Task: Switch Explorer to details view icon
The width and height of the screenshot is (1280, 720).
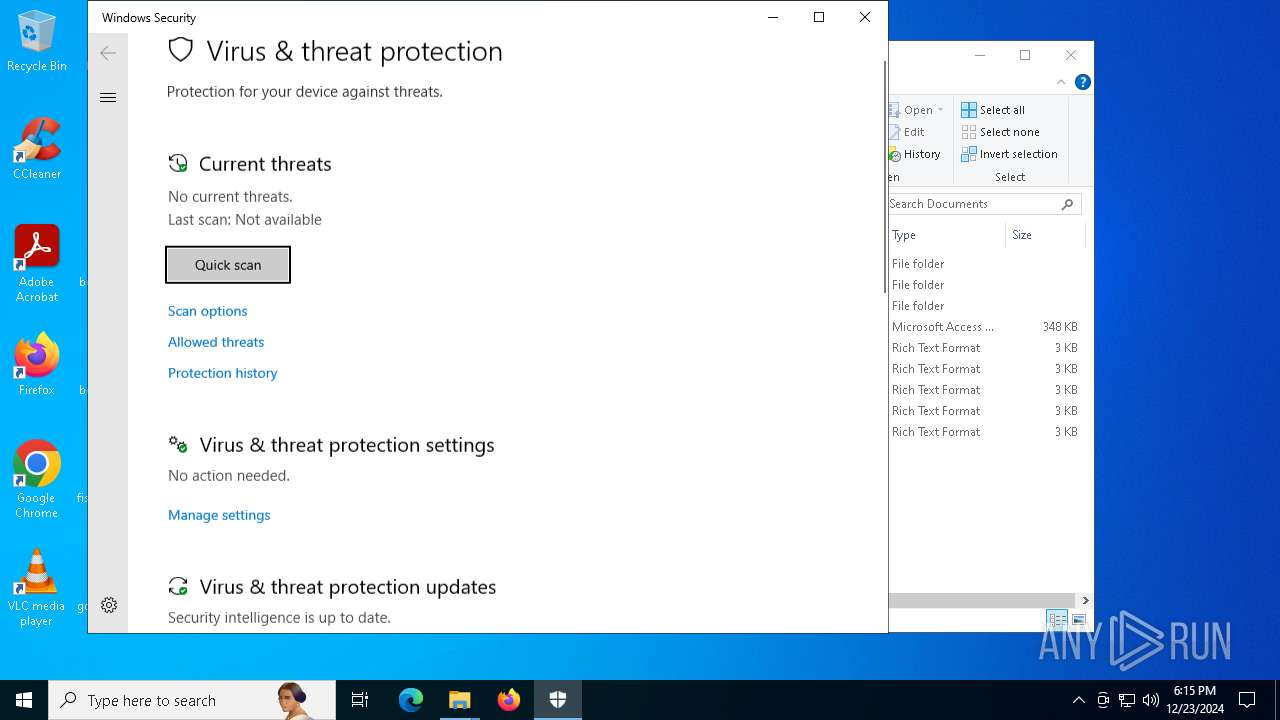Action: coord(1057,620)
